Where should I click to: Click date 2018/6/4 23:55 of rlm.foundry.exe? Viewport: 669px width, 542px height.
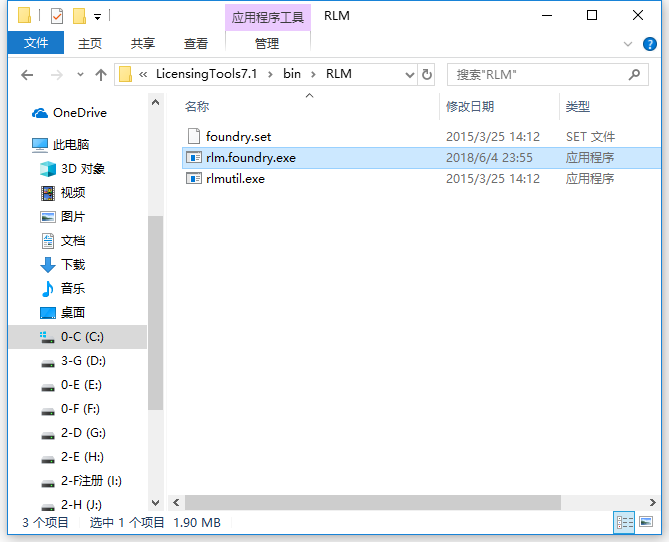tap(489, 158)
